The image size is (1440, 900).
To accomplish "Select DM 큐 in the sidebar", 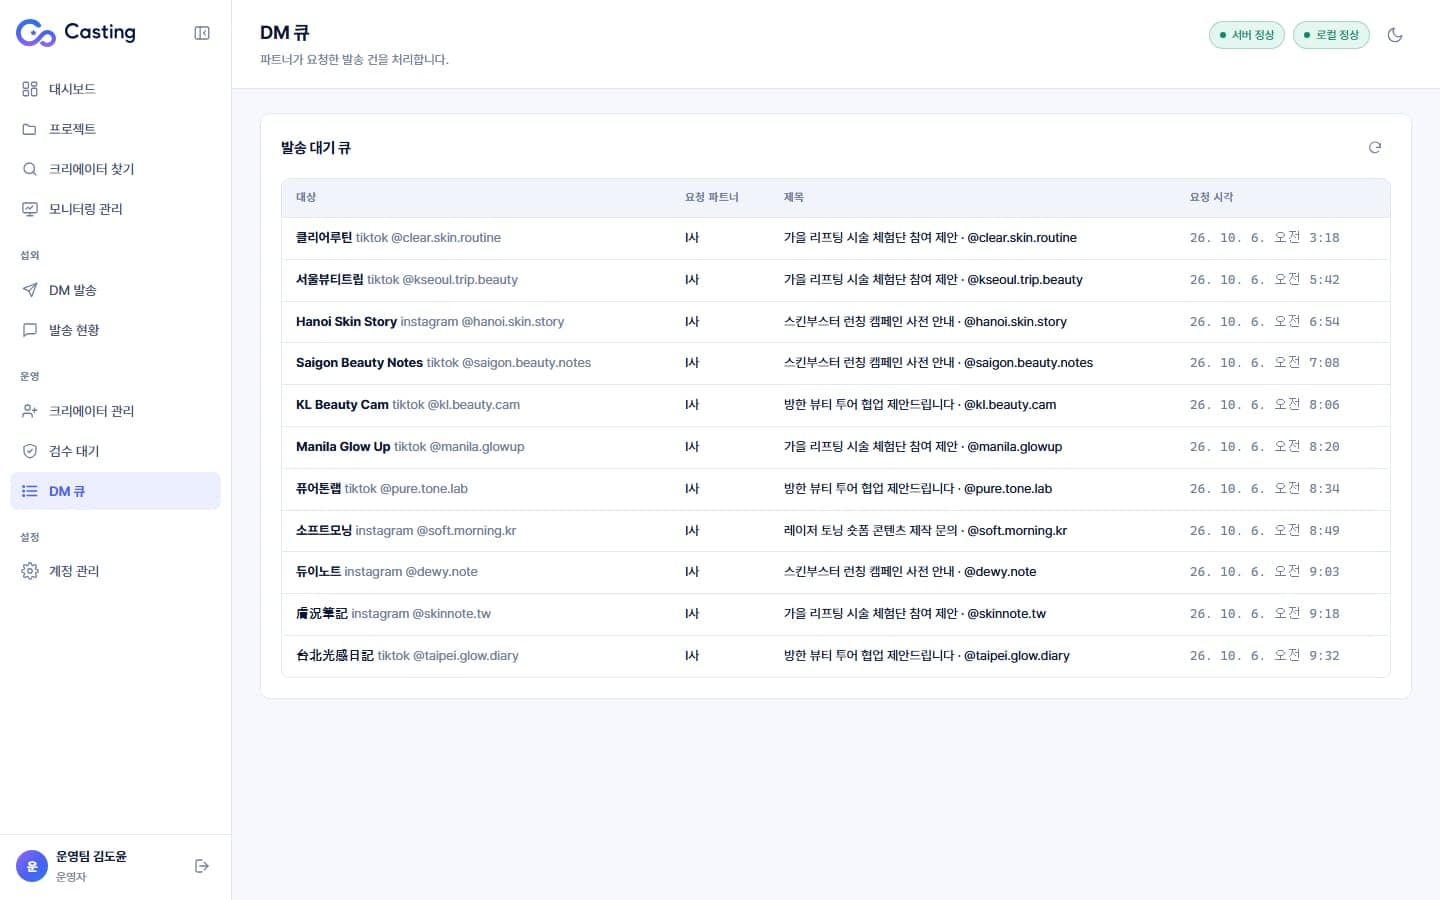I will point(115,491).
